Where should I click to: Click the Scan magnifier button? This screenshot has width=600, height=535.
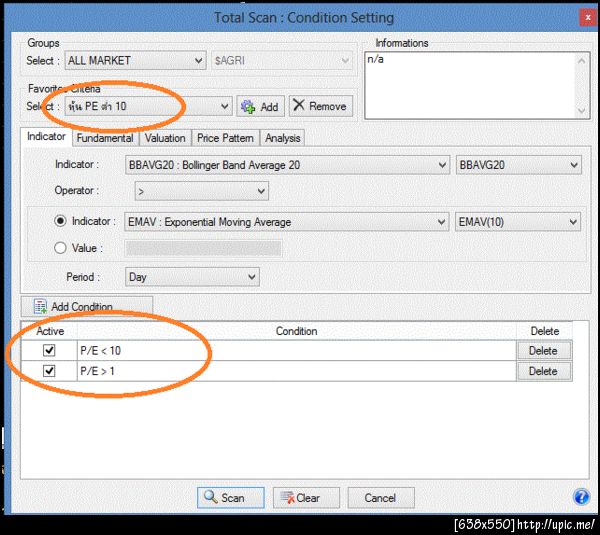pyautogui.click(x=230, y=497)
